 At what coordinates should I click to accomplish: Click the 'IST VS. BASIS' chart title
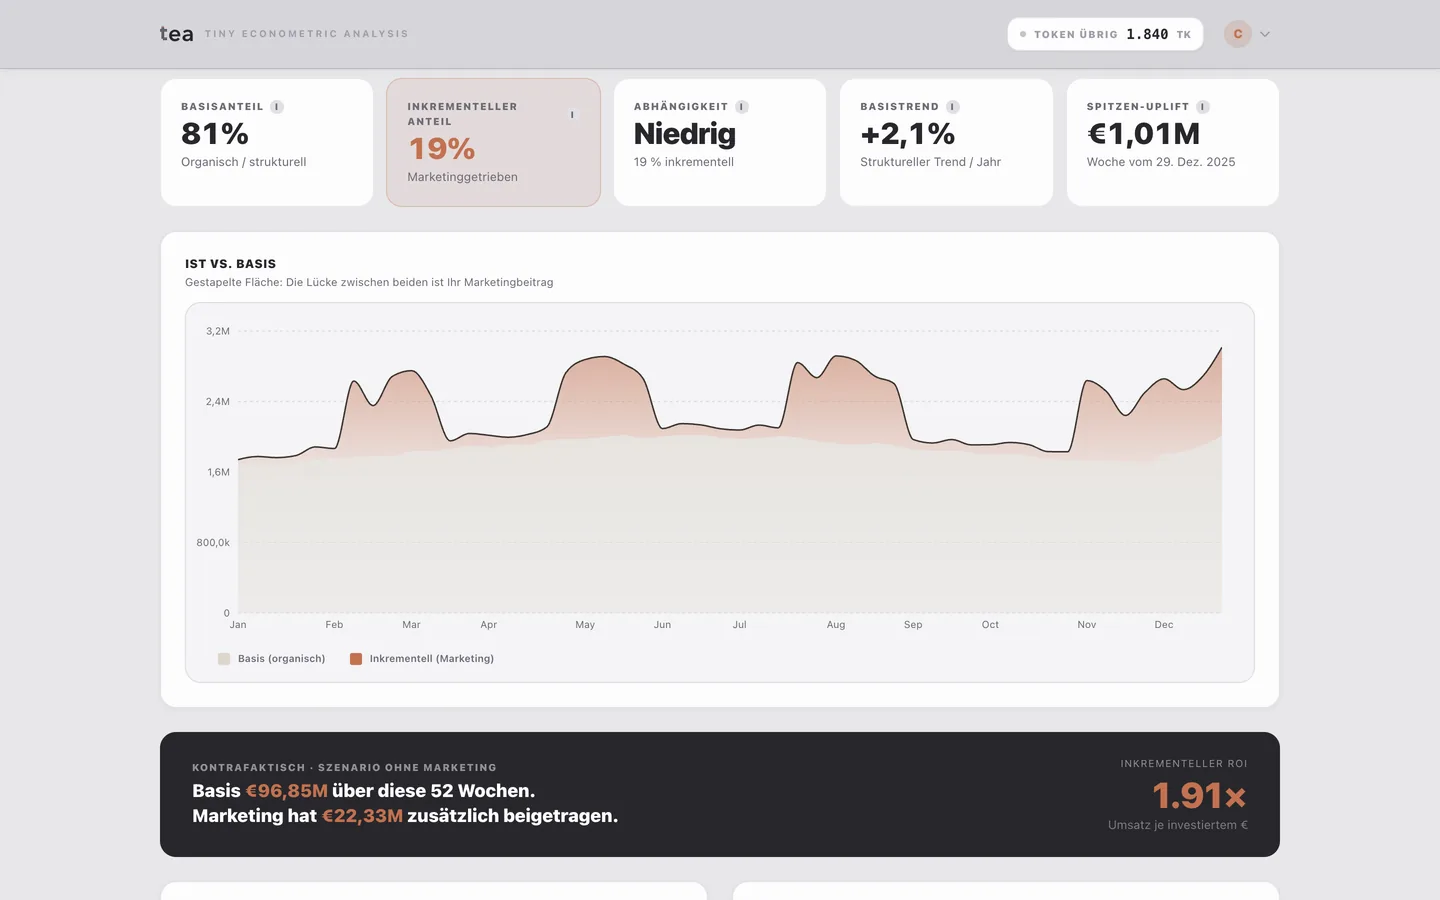(230, 264)
